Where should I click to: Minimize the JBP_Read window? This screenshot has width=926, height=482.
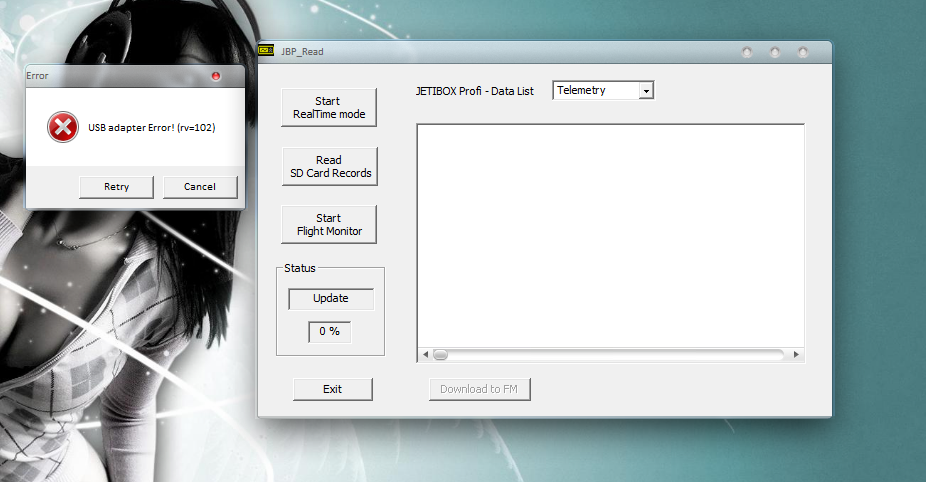747,52
